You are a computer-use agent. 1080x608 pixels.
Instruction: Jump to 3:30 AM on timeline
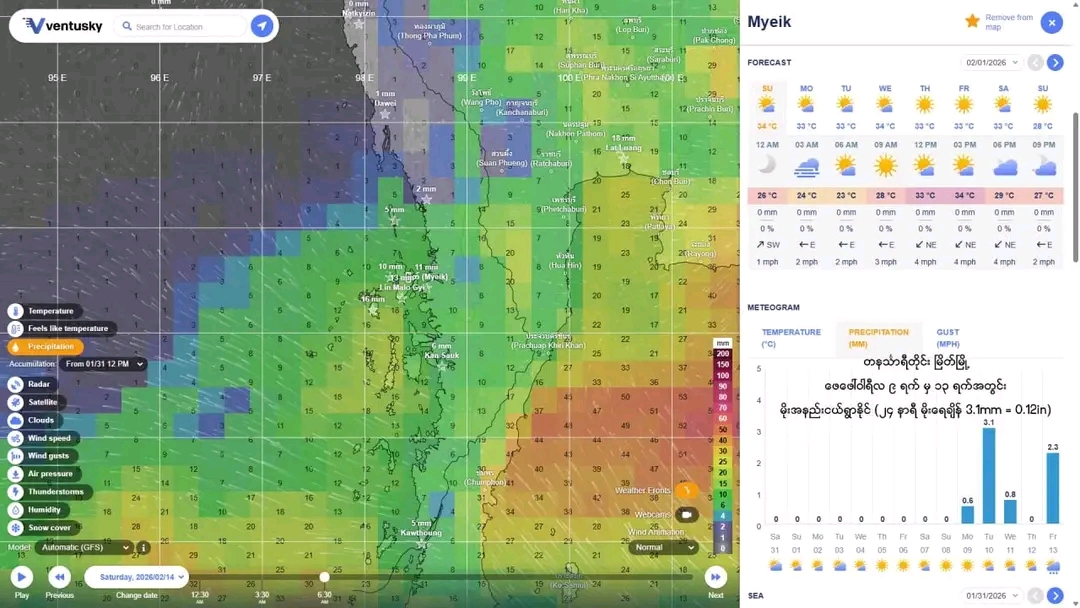coord(262,597)
